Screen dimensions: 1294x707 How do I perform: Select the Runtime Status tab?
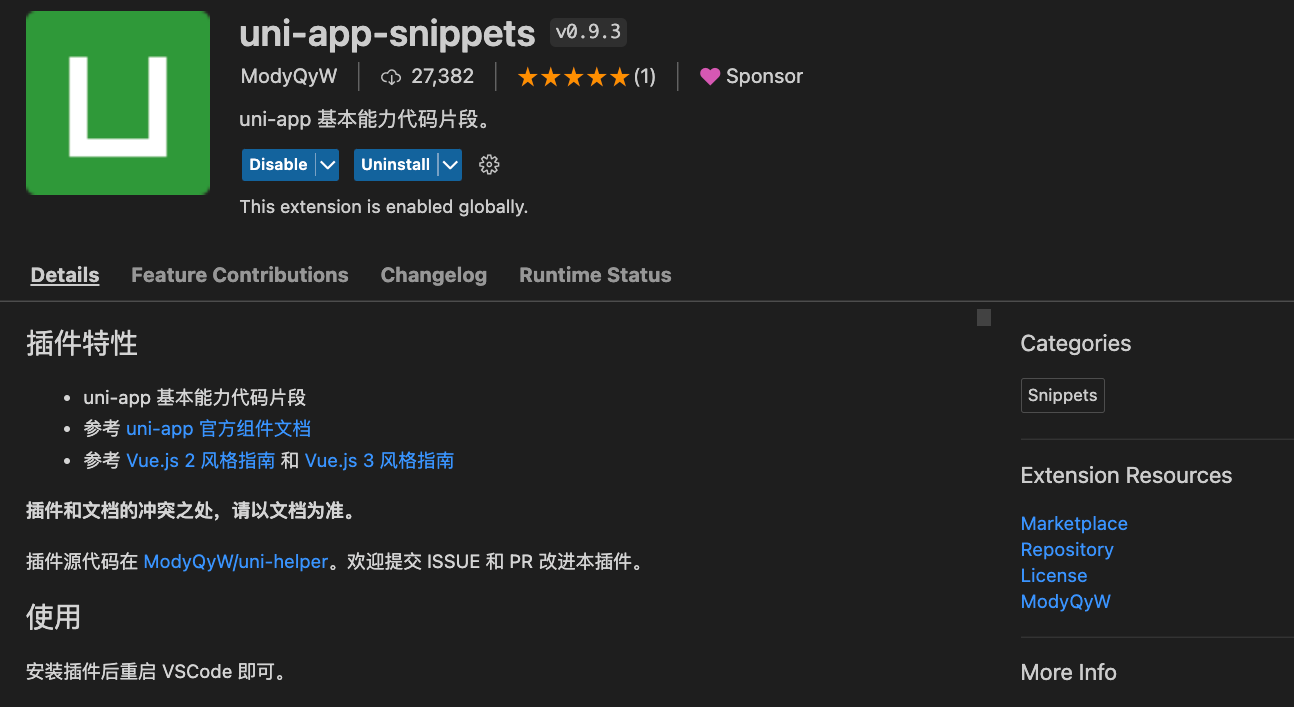click(595, 275)
